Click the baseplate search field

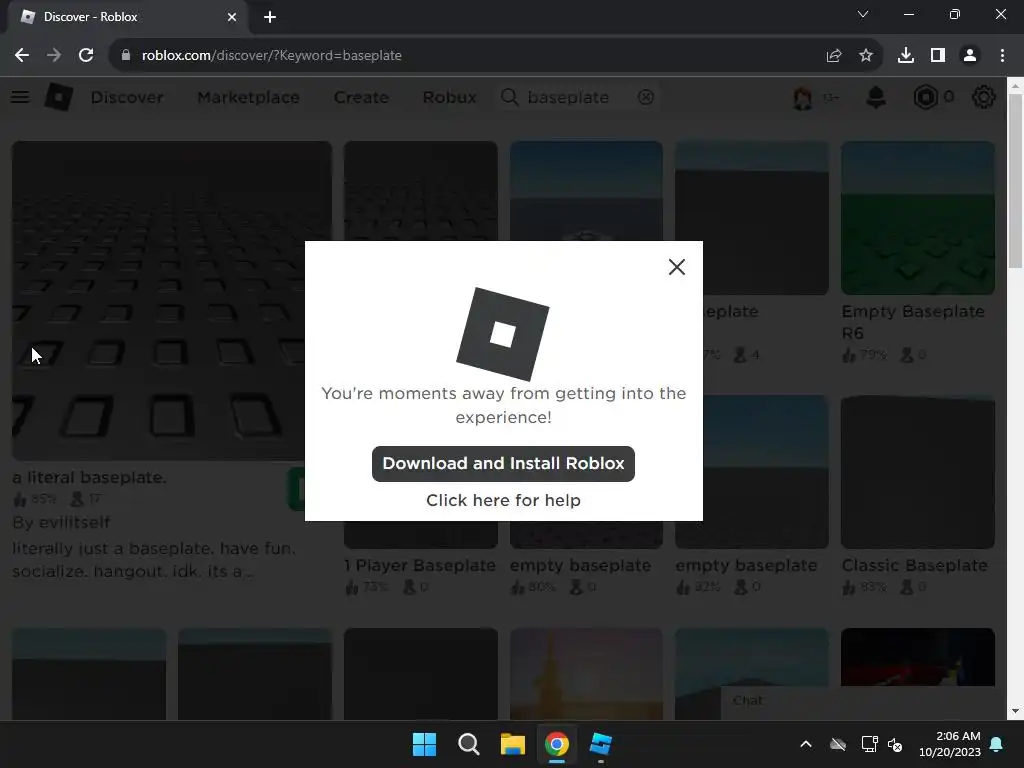(578, 97)
